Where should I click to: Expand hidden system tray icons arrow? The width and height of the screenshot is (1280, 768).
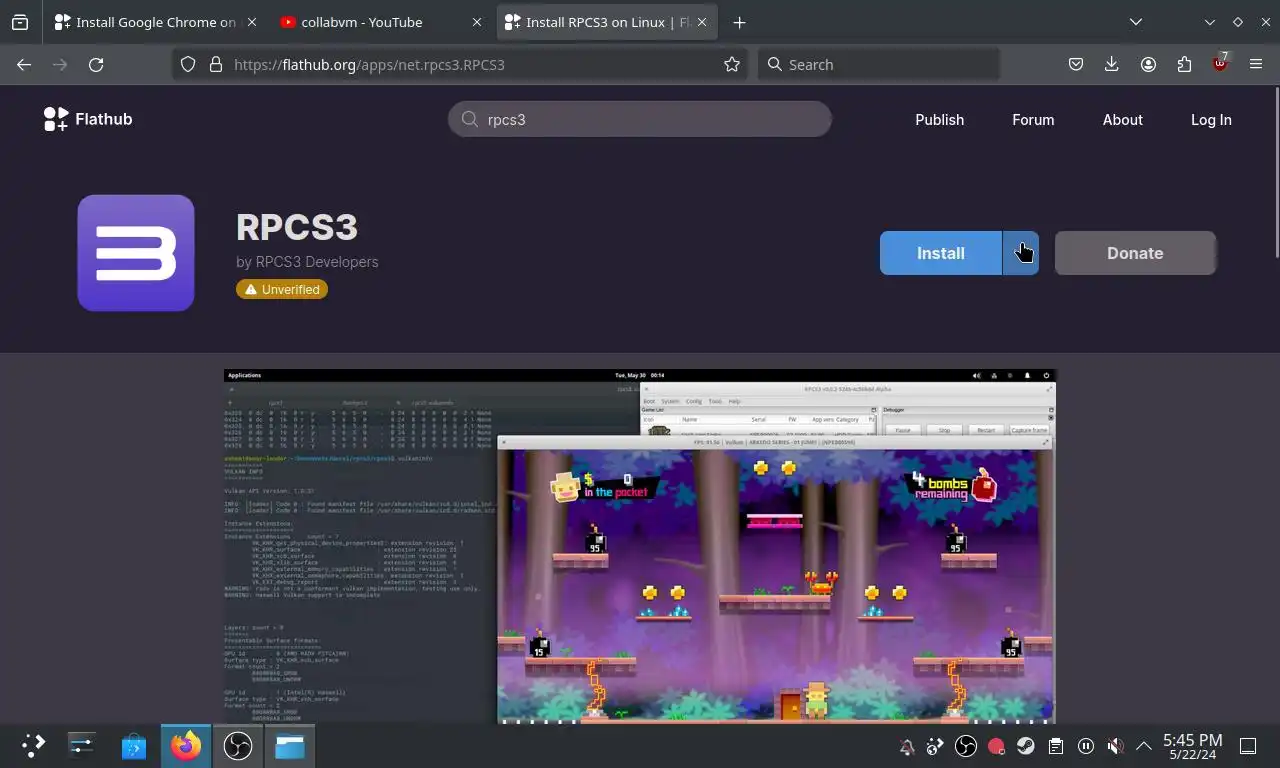pyautogui.click(x=1143, y=746)
